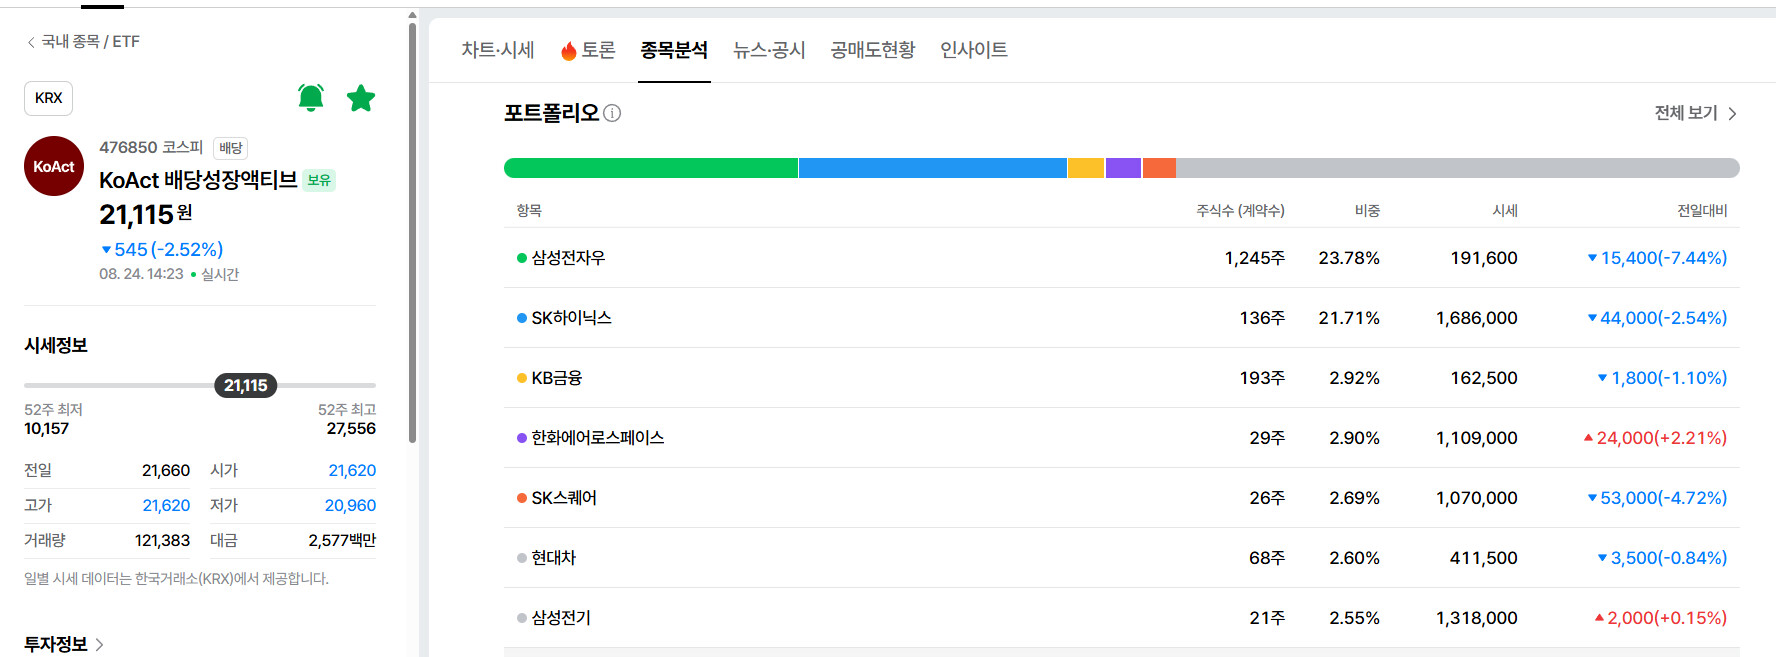Click the portfolio info circle icon
Image resolution: width=1776 pixels, height=657 pixels.
click(x=612, y=113)
